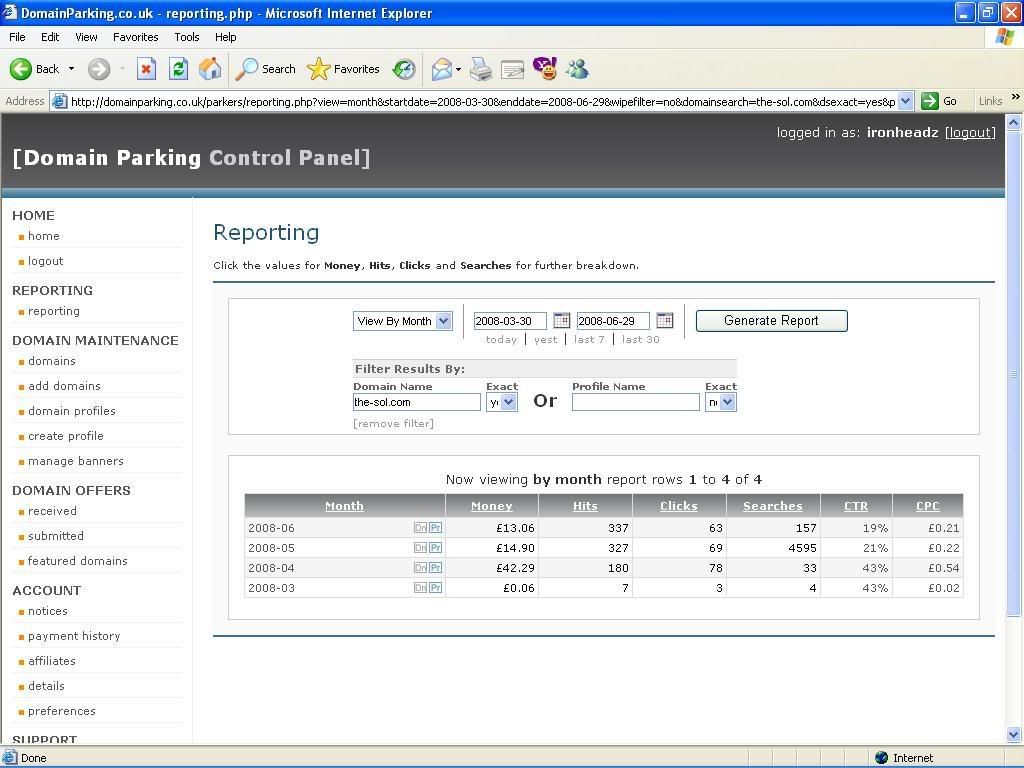Open the Yahoo Messenger toolbar icon
This screenshot has height=768, width=1024.
click(545, 69)
